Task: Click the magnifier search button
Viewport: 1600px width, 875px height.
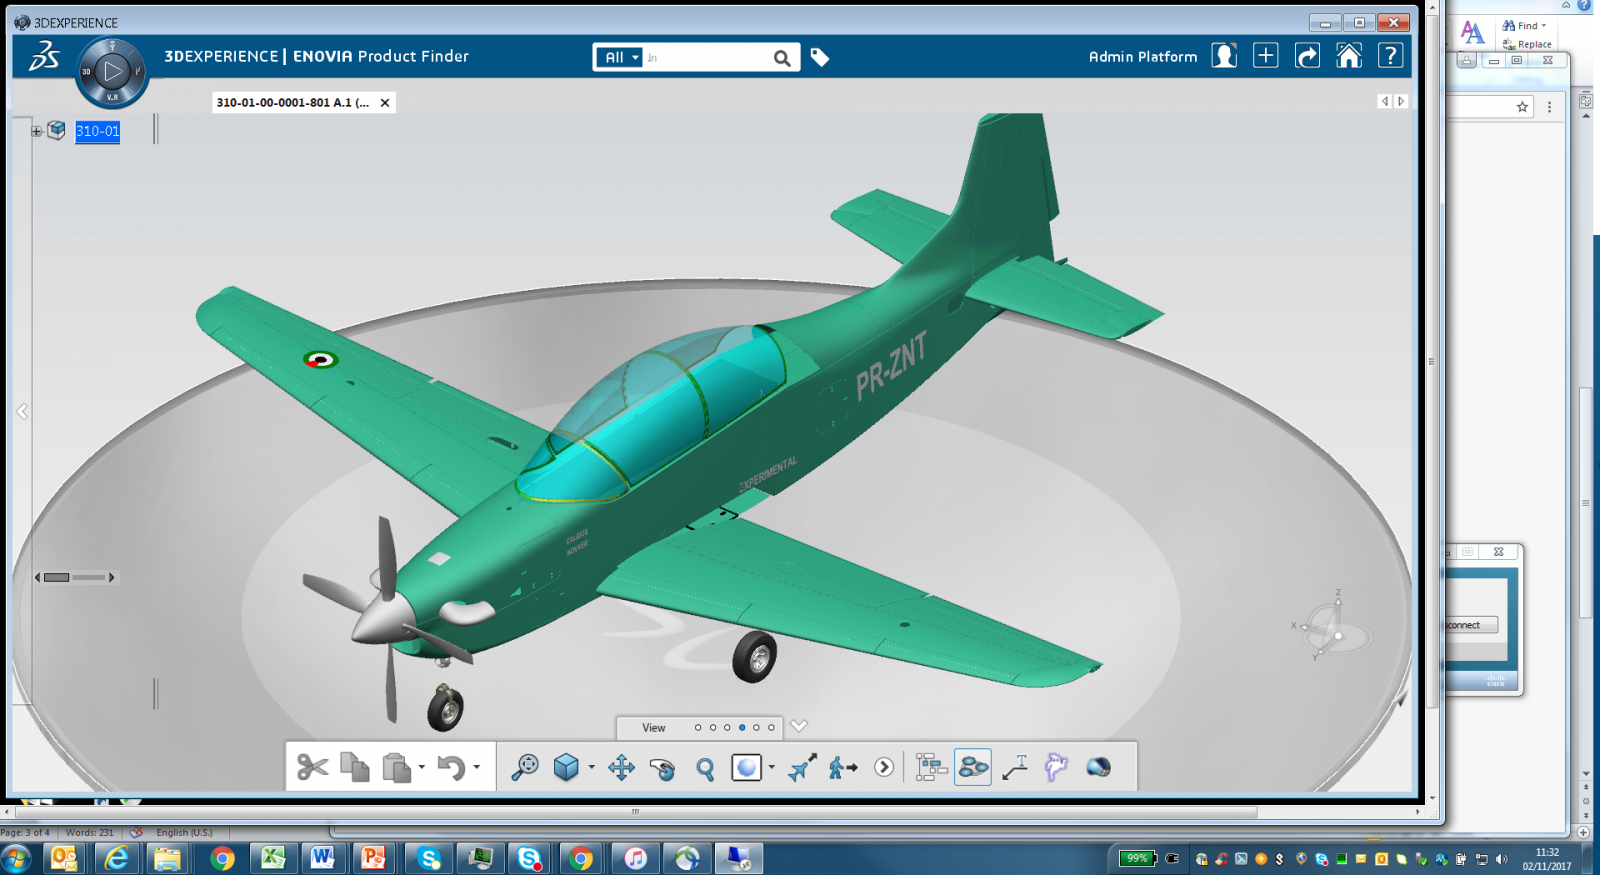Action: 782,58
